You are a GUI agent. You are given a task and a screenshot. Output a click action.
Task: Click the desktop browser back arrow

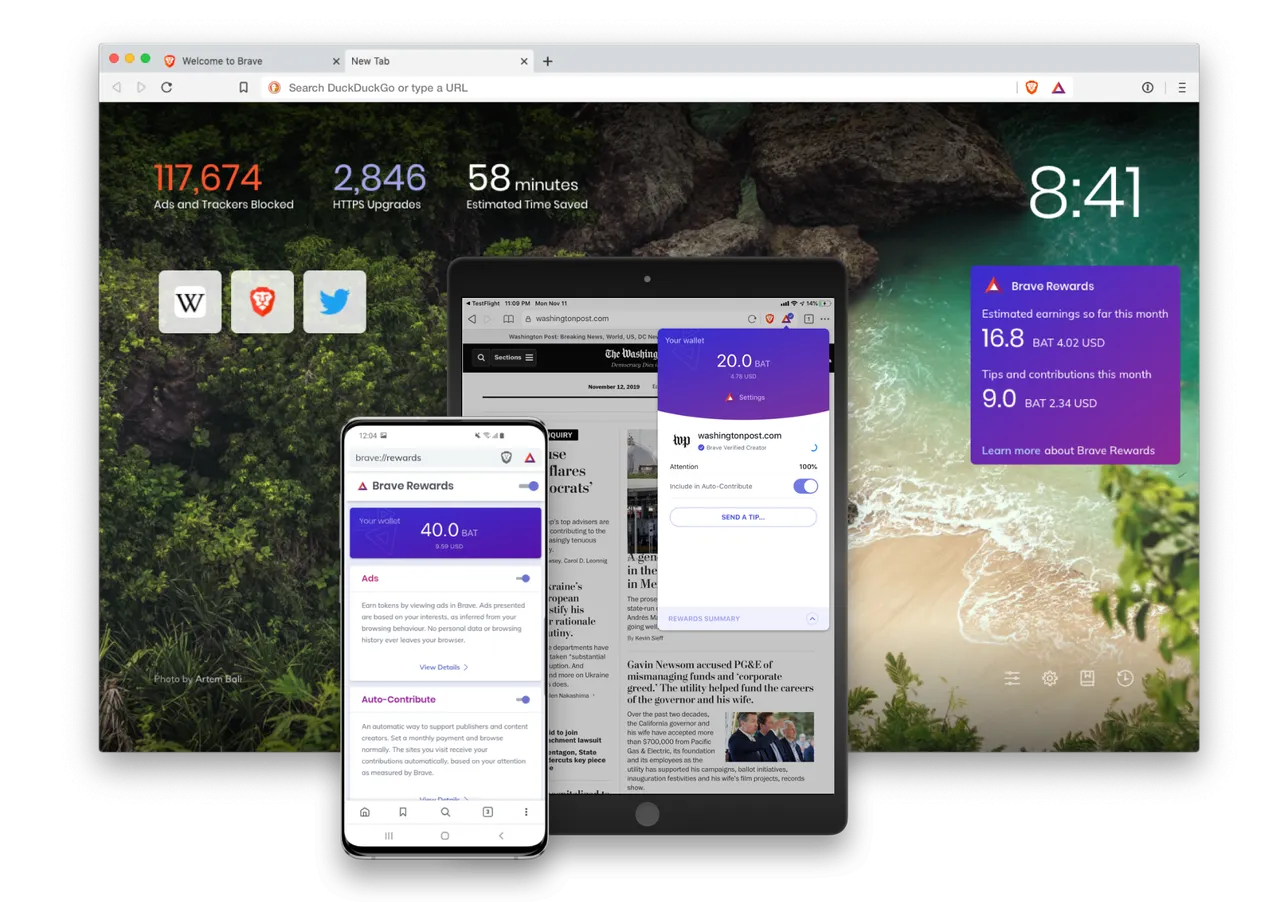coord(117,87)
